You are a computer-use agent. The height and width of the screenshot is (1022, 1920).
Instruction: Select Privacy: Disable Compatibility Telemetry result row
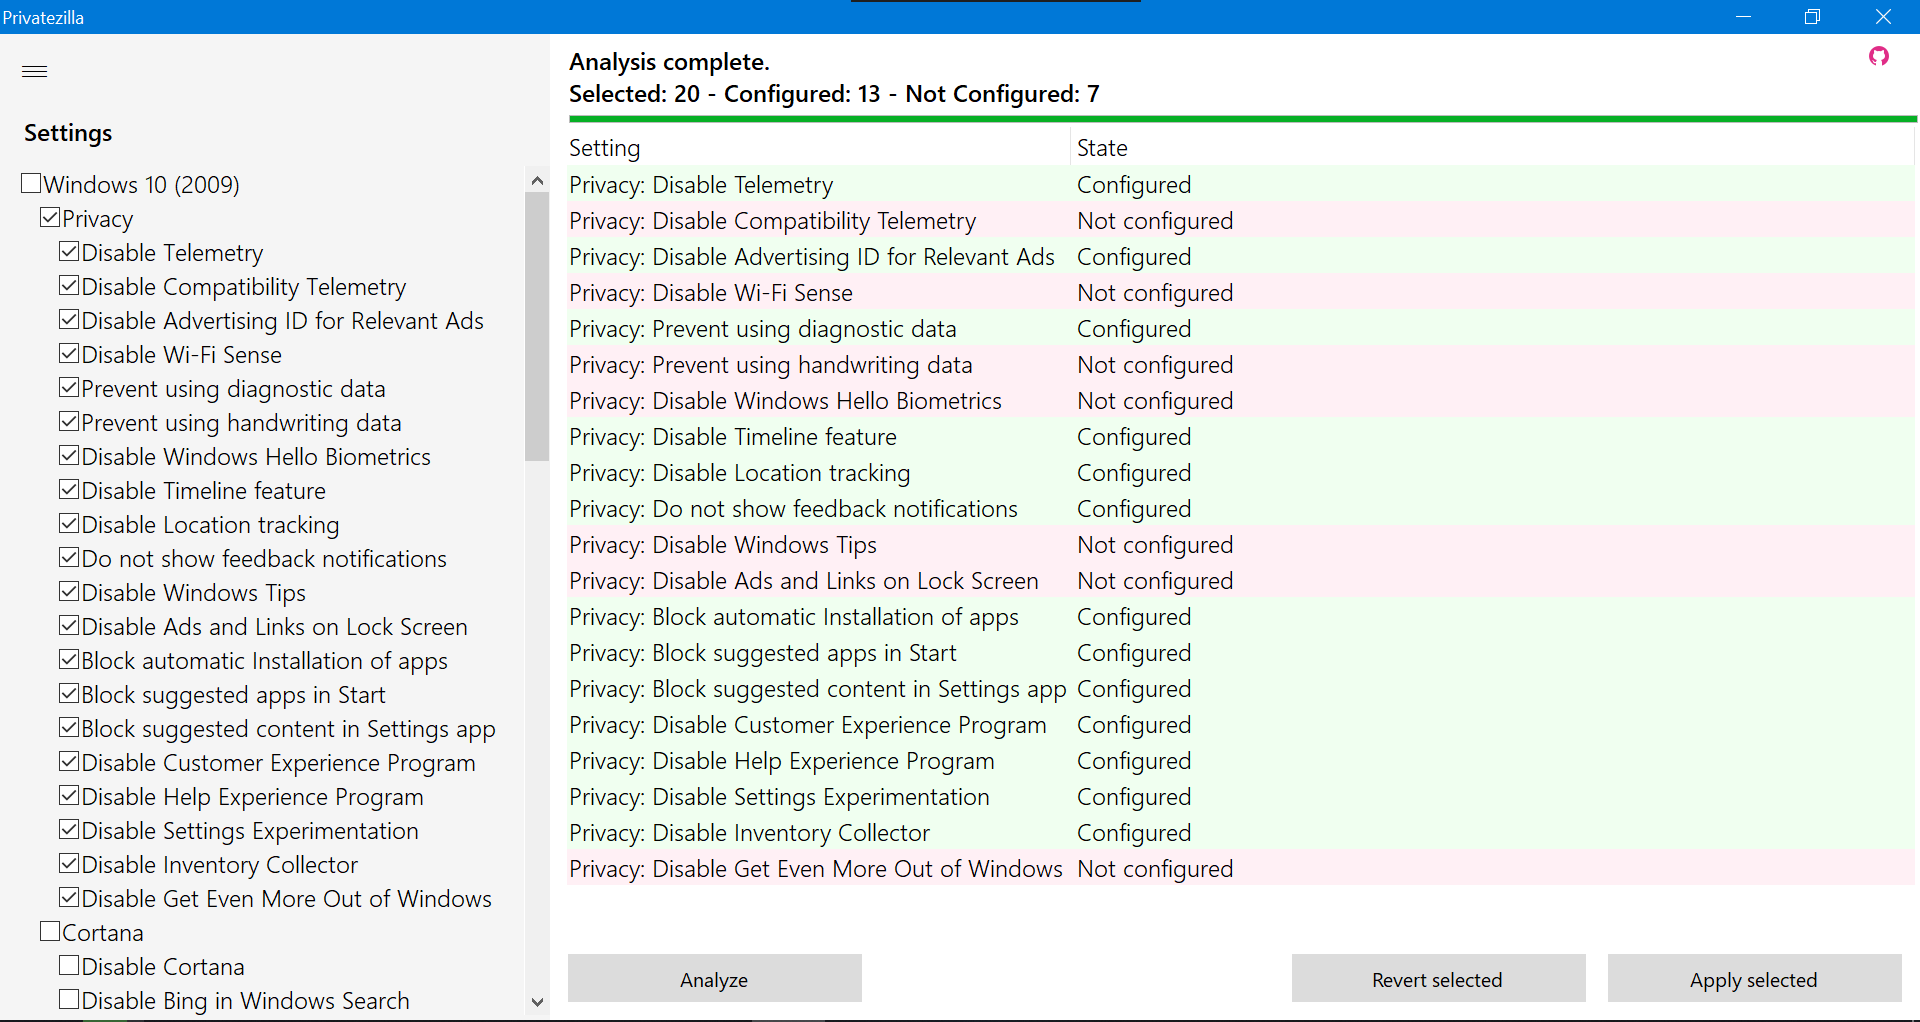(1241, 221)
